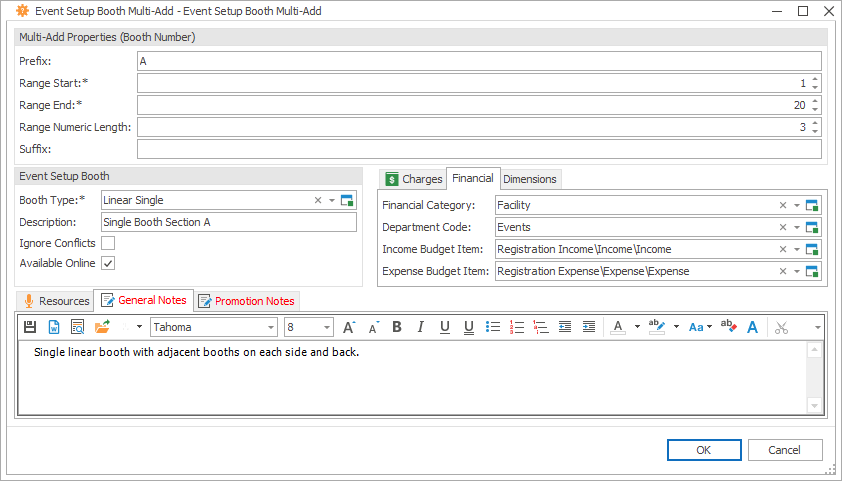This screenshot has height=481, width=842.
Task: Open the Tahoma font name dropdown
Action: (x=271, y=327)
